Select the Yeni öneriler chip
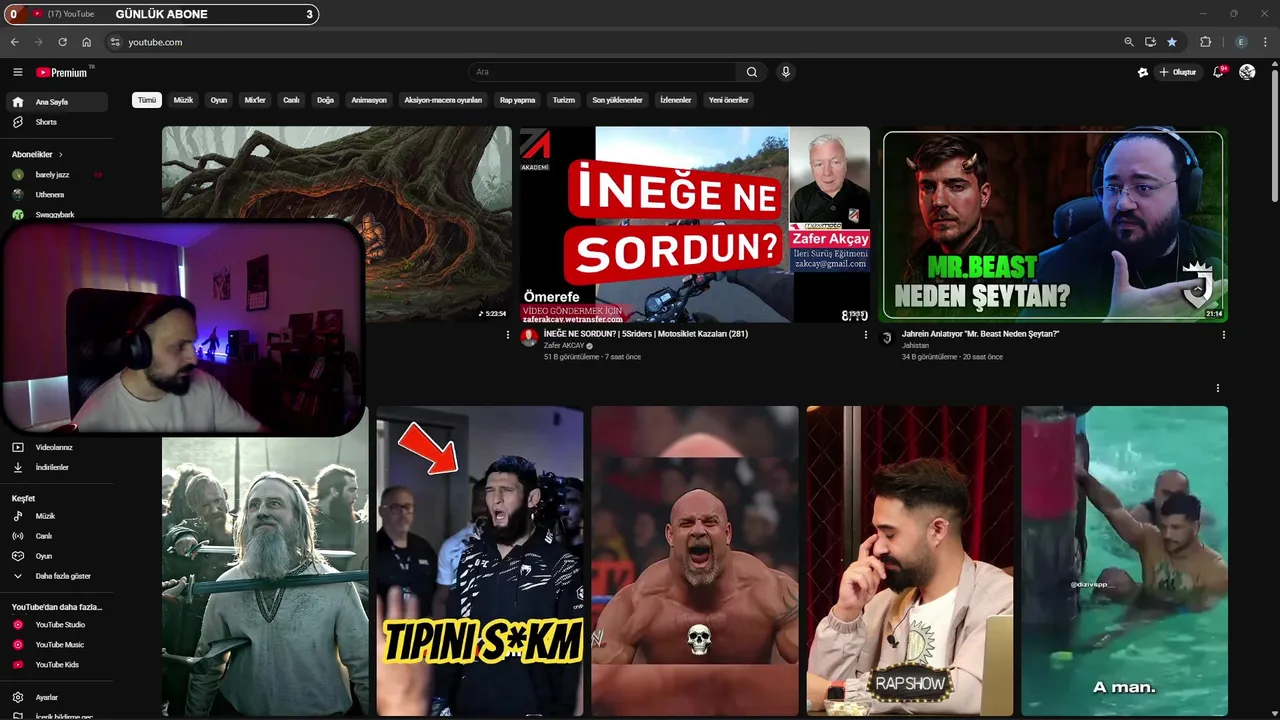 pyautogui.click(x=729, y=100)
